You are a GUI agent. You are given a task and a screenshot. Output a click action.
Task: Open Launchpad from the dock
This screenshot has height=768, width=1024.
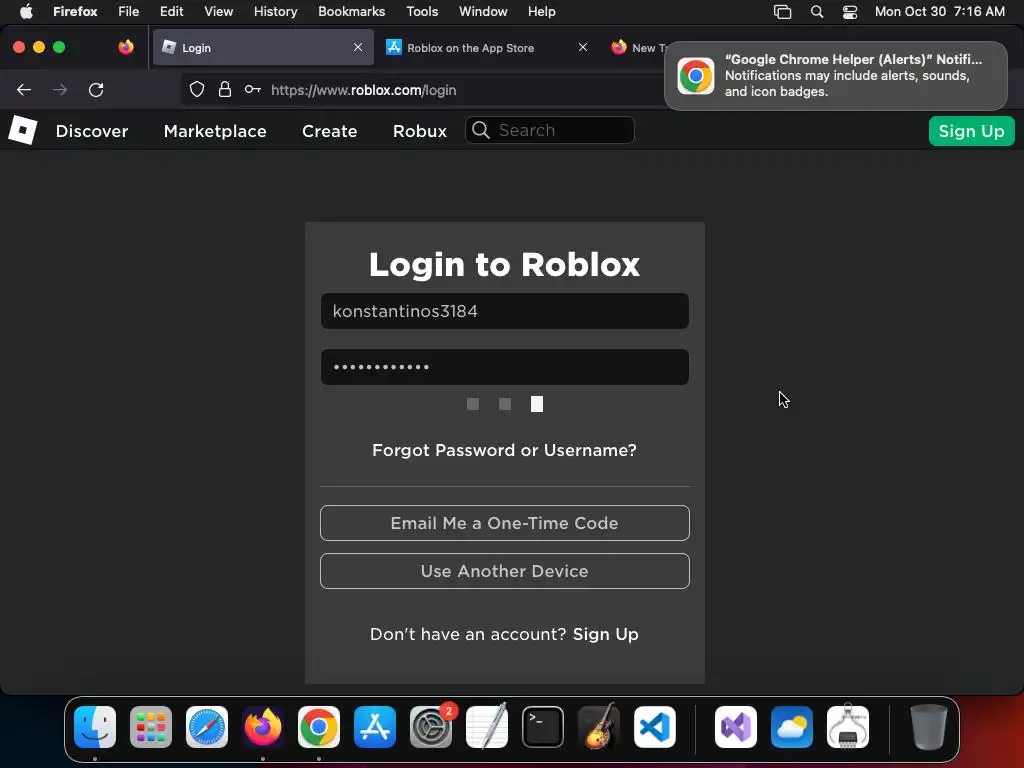(151, 727)
